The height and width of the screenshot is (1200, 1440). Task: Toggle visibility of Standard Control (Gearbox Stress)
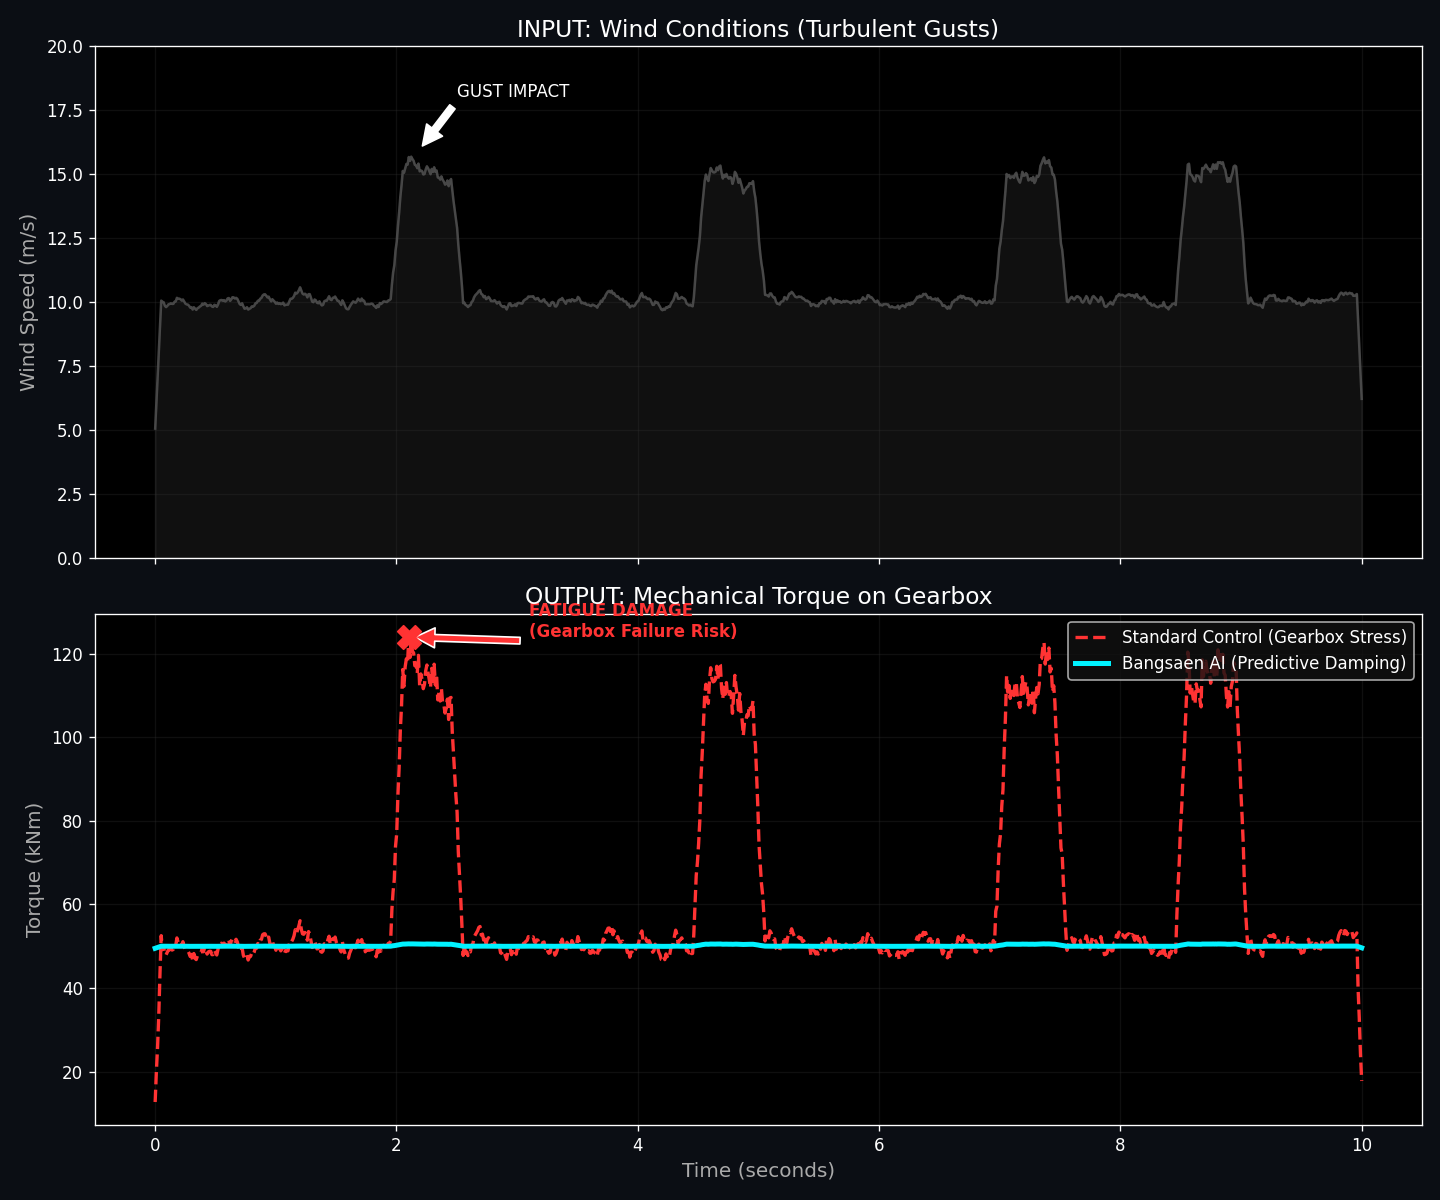pos(1263,636)
